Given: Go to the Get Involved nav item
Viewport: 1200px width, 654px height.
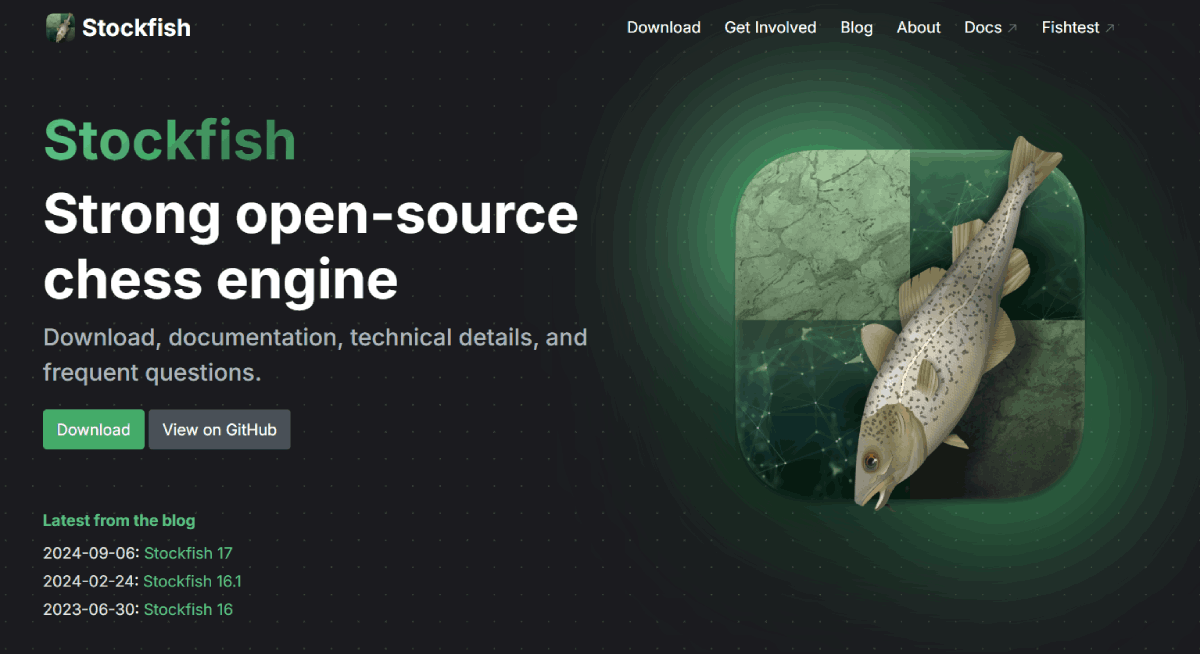Looking at the screenshot, I should (x=770, y=28).
